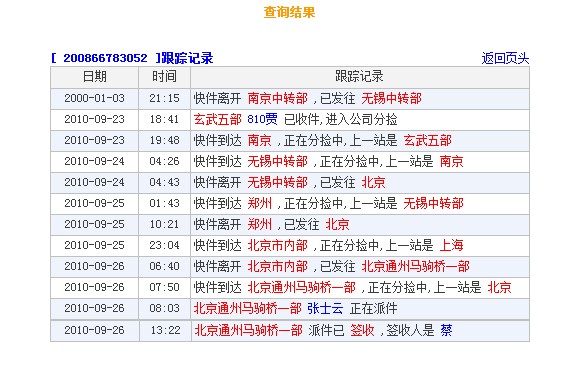Viewport: 585px width, 380px height.
Task: Select tracking number 200866783052 in header
Action: (x=105, y=58)
